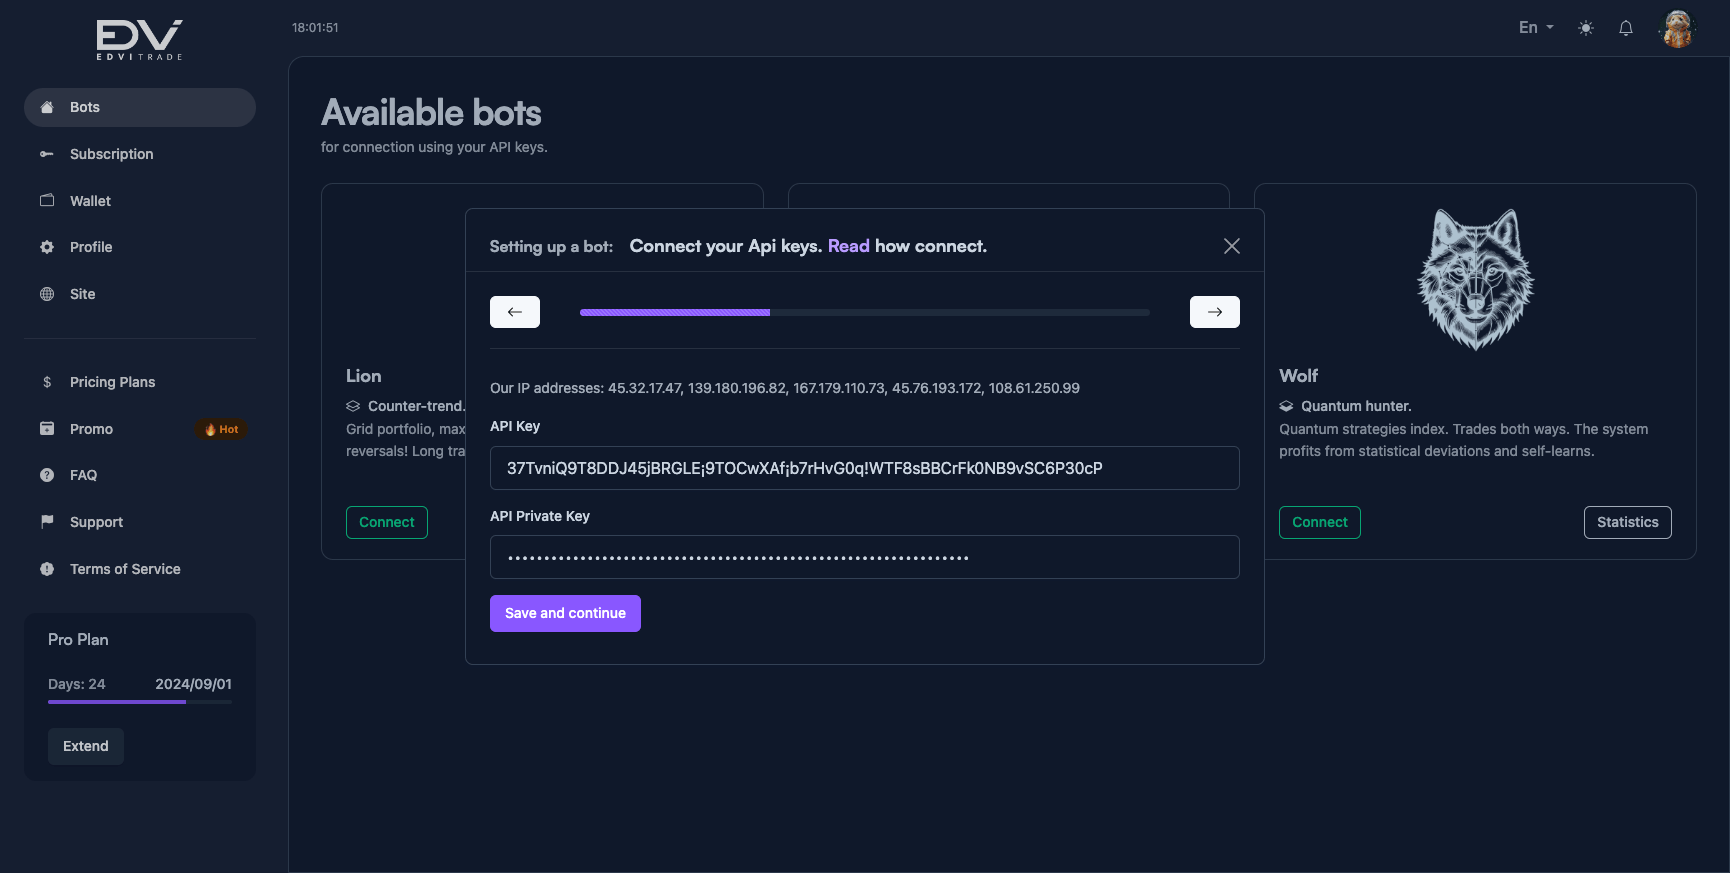This screenshot has height=873, width=1730.
Task: Open the Read how to connect link
Action: (849, 246)
